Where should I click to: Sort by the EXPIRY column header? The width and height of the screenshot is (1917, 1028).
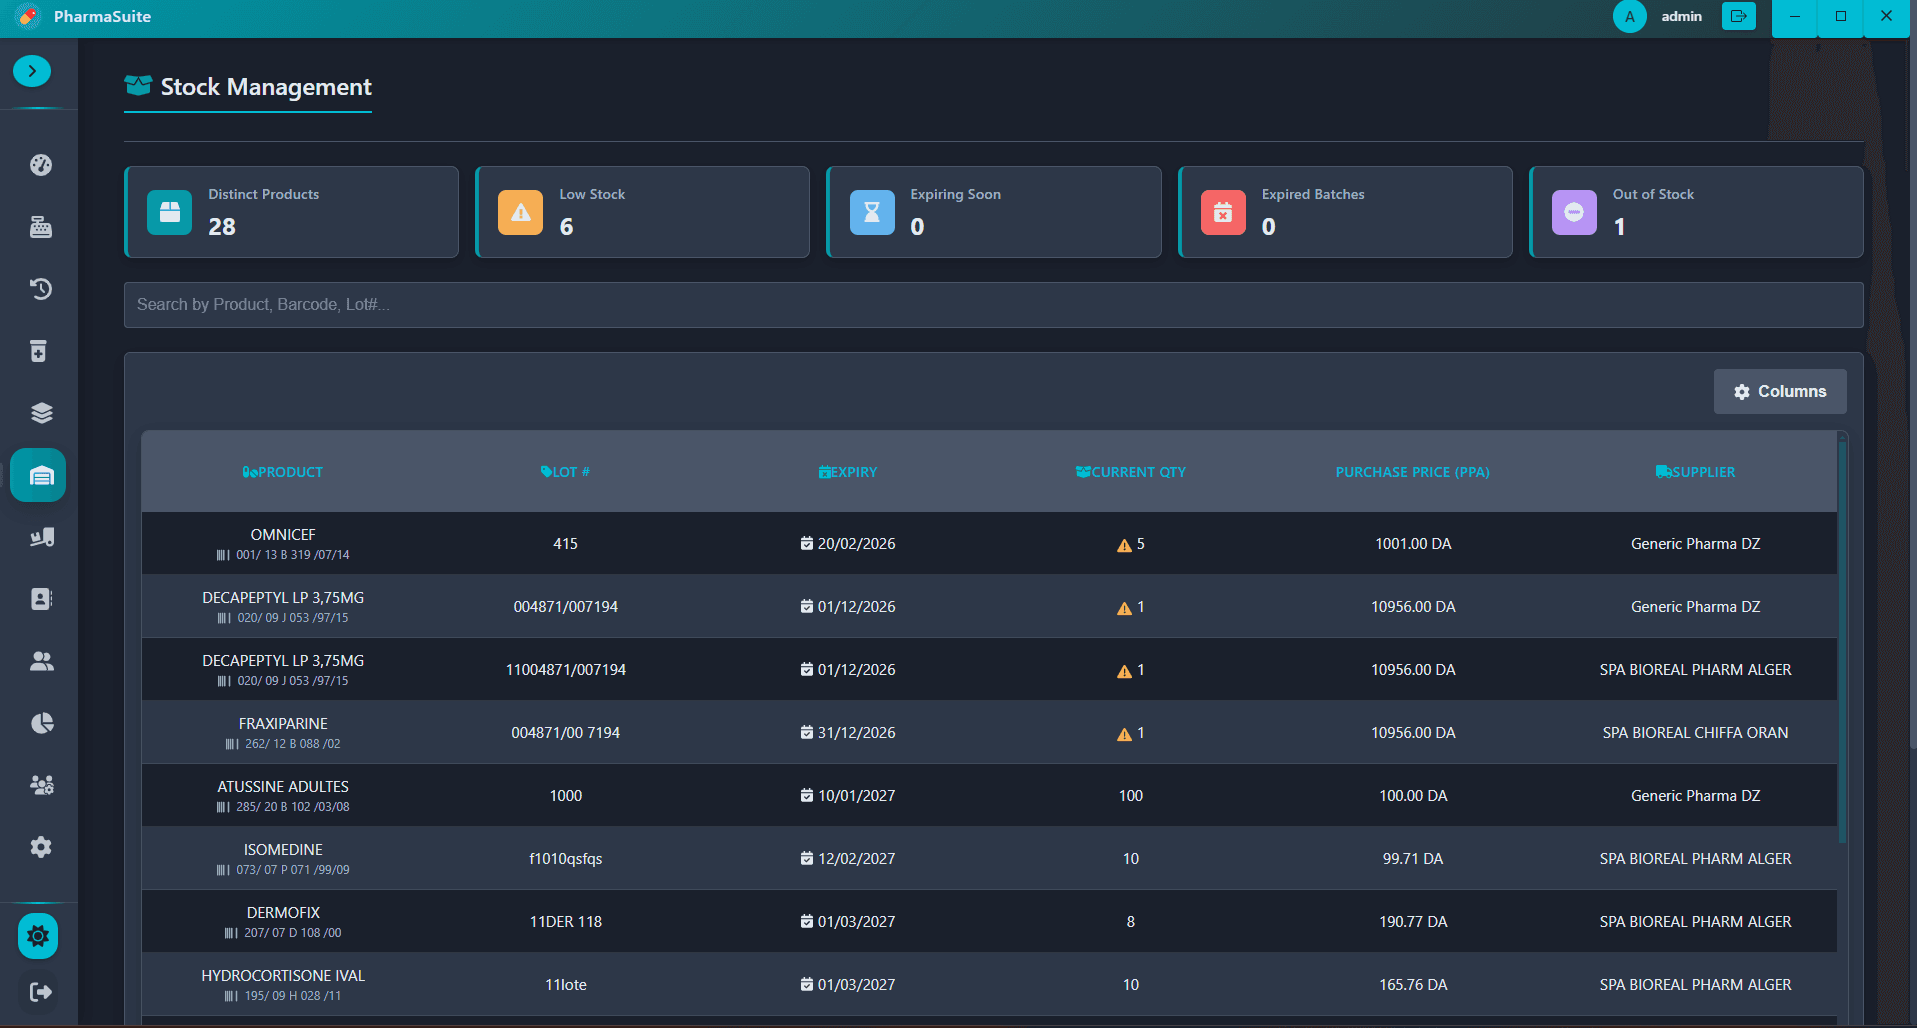[848, 472]
